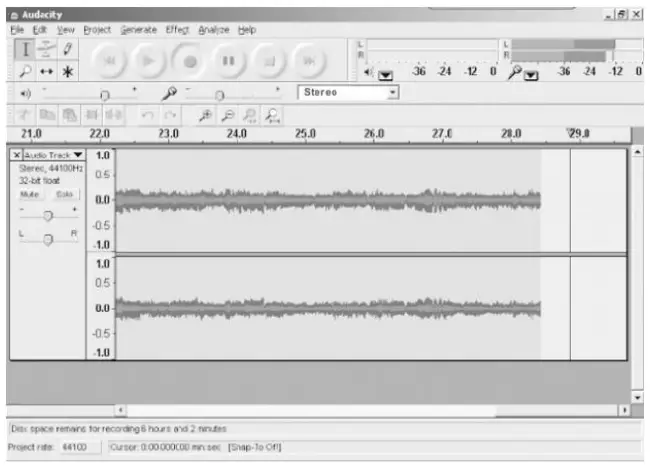650x466 pixels.
Task: Open the Edit menu
Action: coord(39,30)
